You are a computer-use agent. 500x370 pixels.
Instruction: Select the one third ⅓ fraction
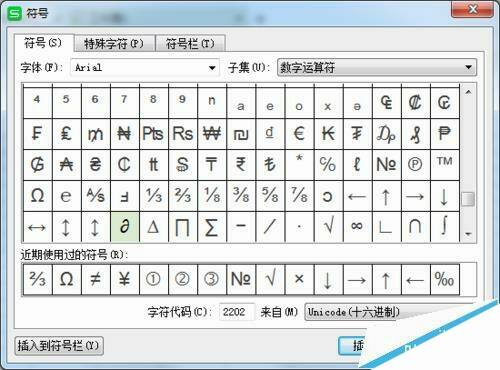coord(153,196)
